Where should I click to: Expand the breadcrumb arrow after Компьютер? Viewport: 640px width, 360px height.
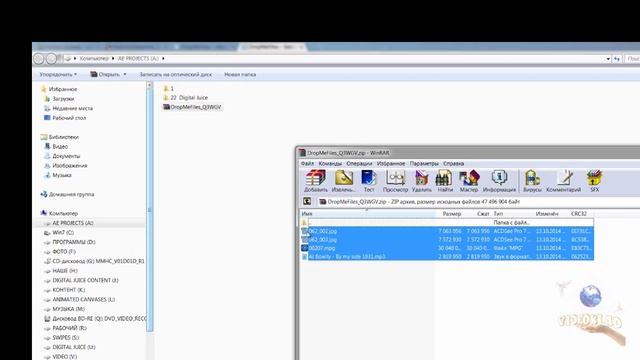point(113,59)
